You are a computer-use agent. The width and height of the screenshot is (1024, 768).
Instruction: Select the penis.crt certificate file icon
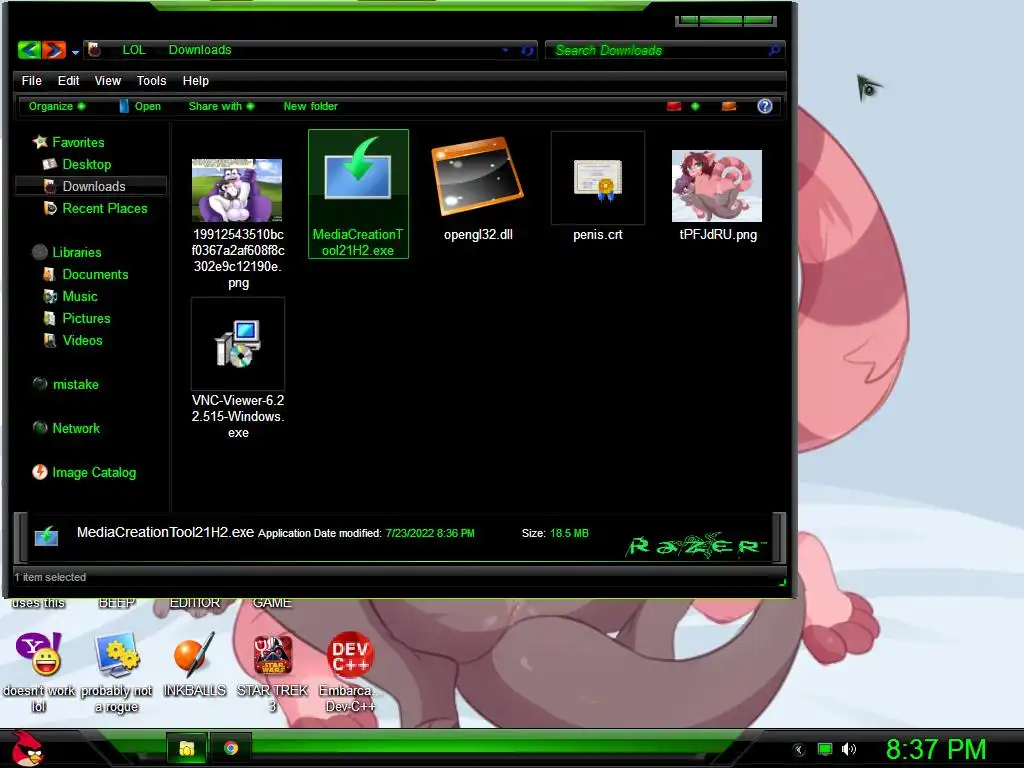point(598,180)
